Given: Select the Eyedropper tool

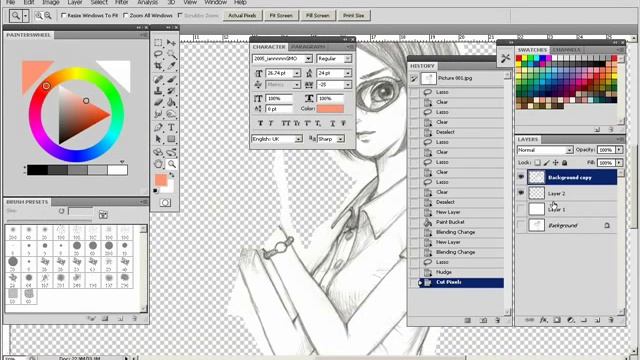Looking at the screenshot, I should [171, 66].
